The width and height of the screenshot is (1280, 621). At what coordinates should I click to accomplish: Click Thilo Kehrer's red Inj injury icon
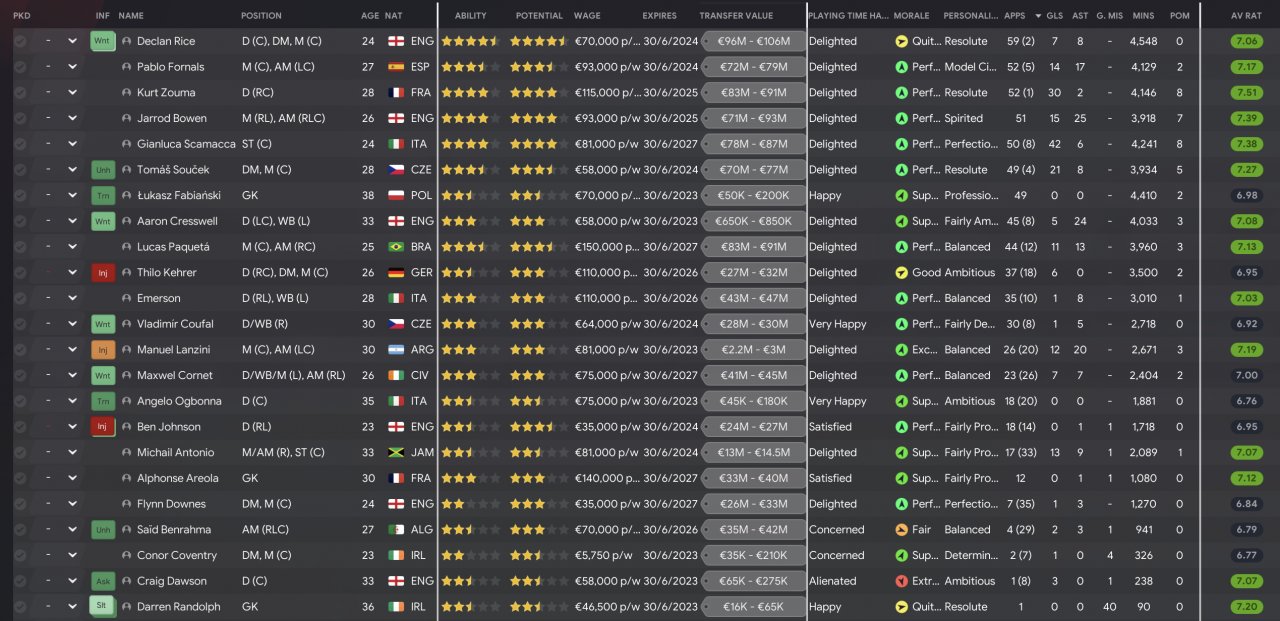[x=102, y=272]
